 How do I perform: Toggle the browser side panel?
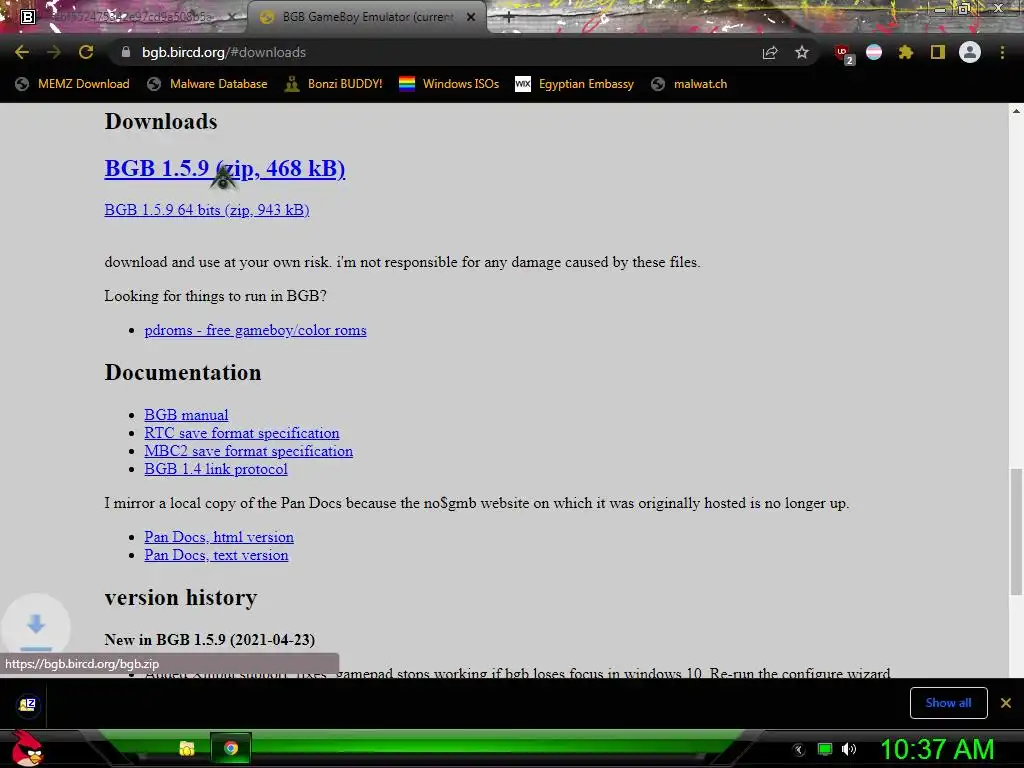click(x=938, y=52)
